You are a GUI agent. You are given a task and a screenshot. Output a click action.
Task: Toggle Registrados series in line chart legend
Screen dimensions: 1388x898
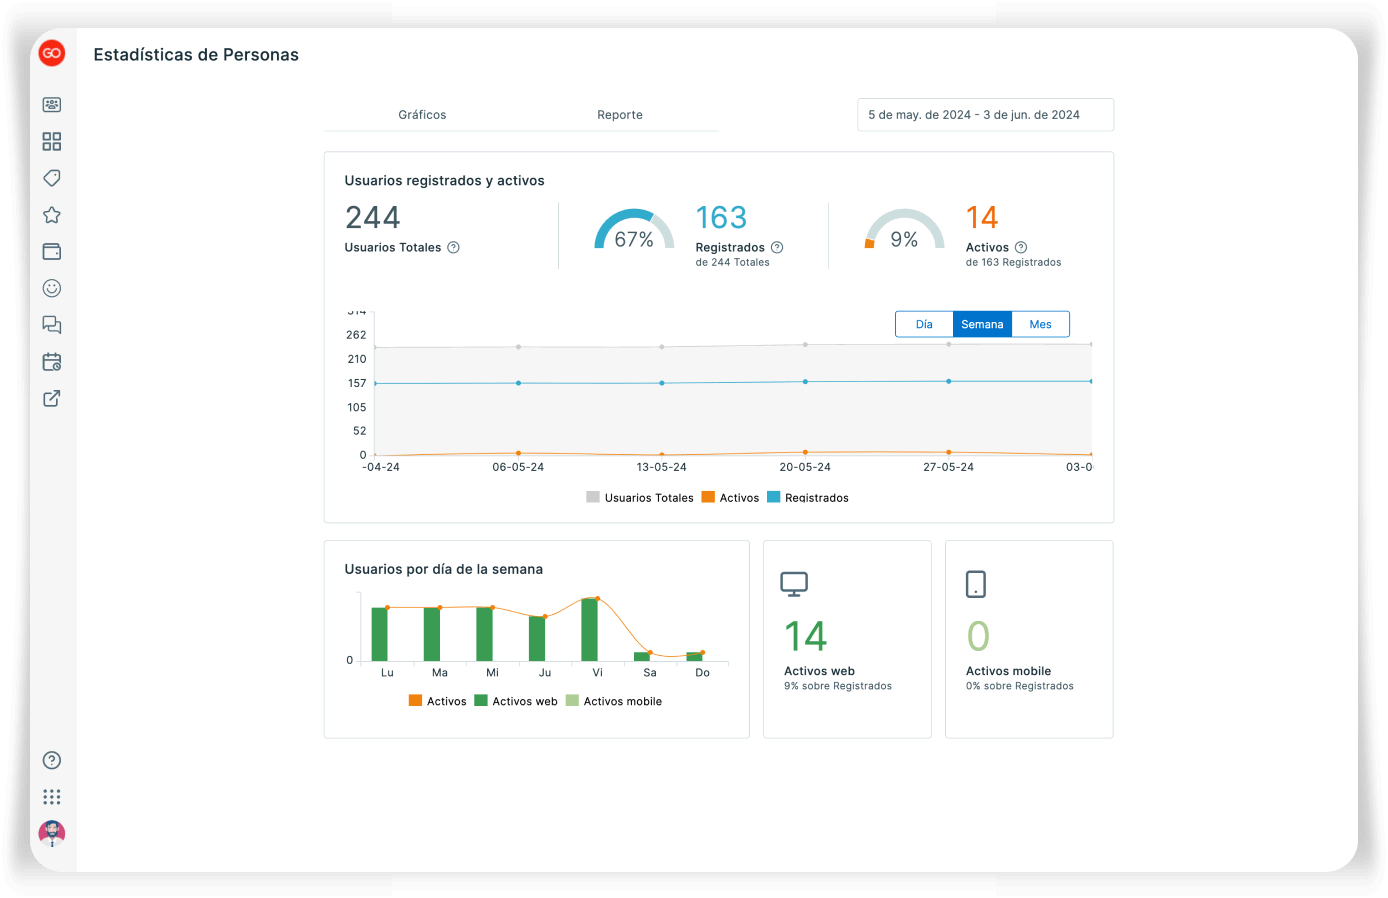coord(808,498)
